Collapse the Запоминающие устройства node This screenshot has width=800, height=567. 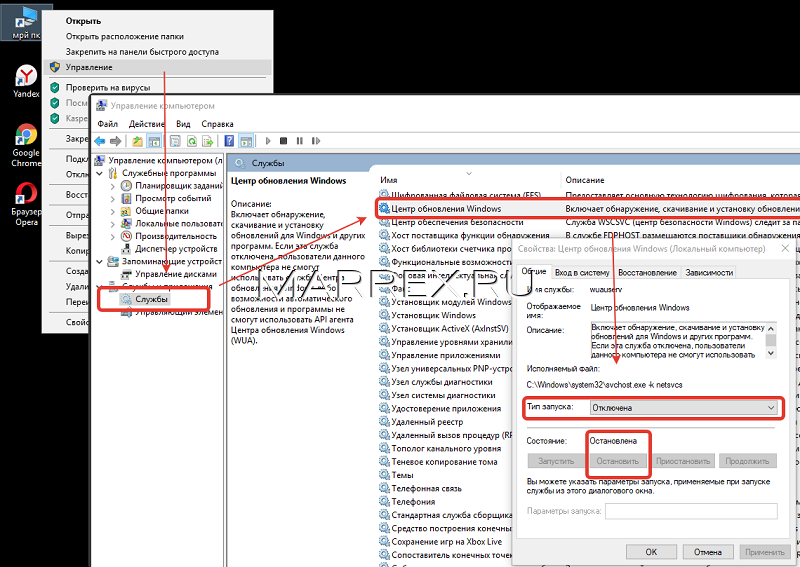click(99, 261)
